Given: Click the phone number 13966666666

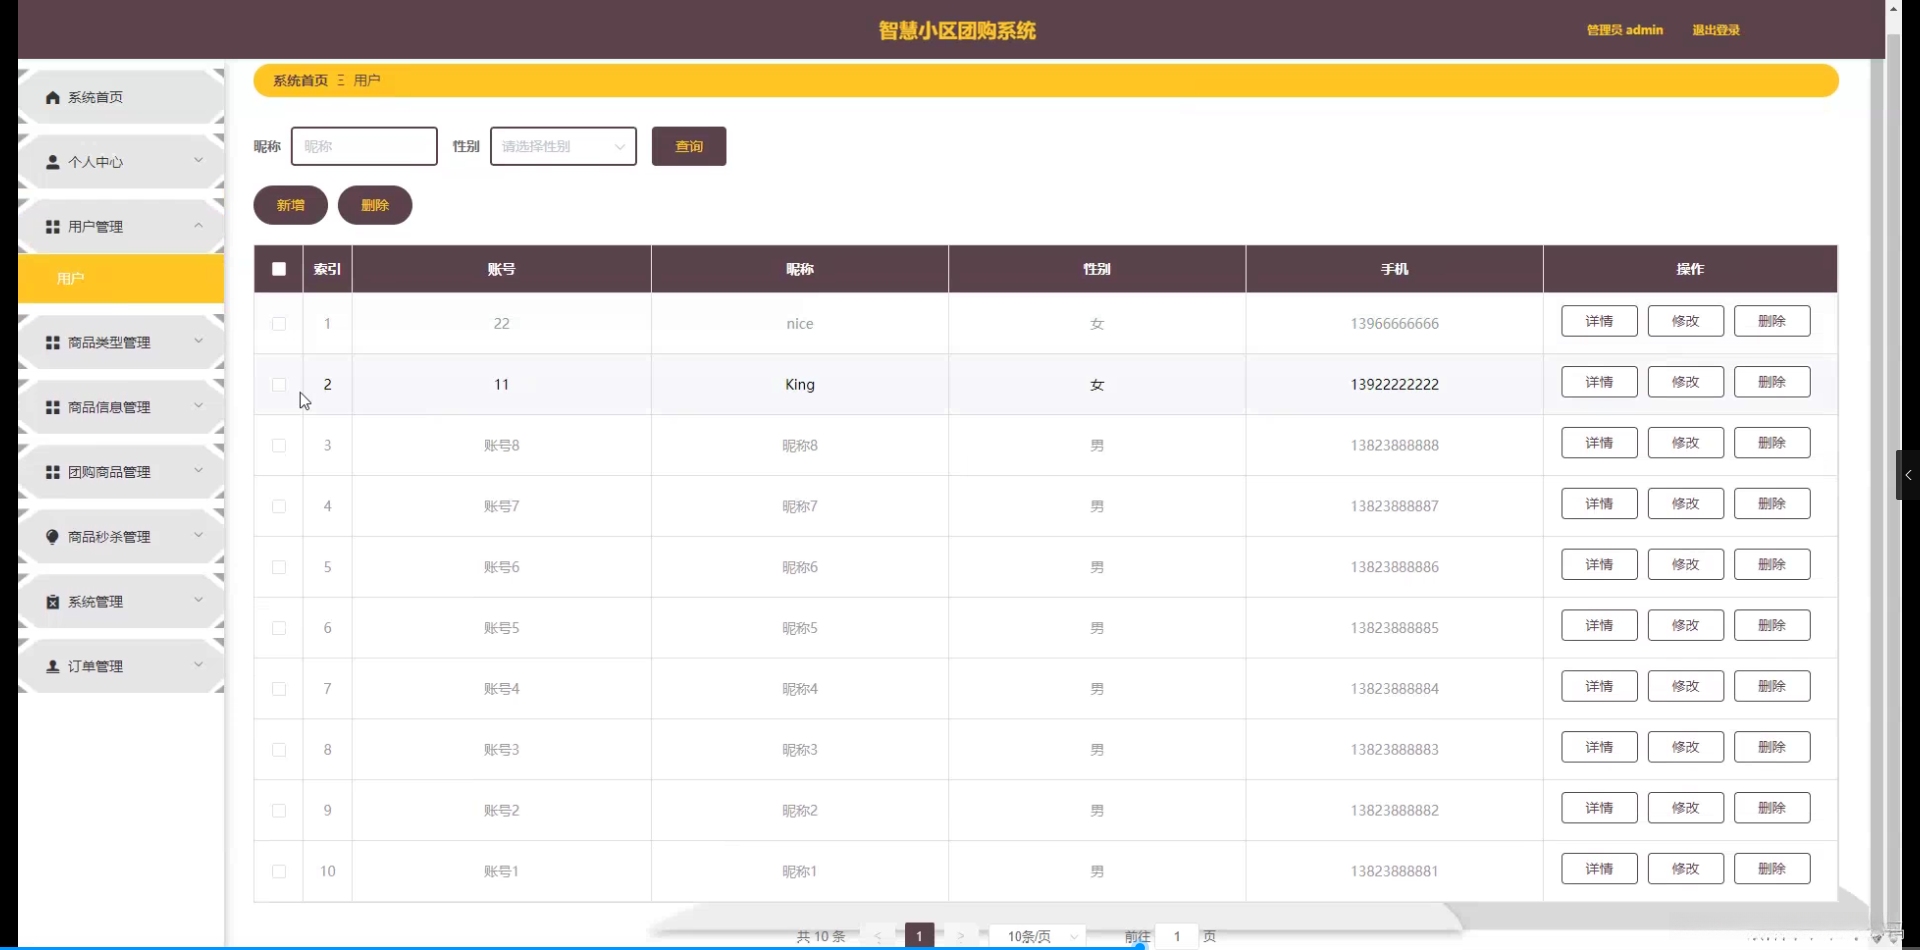Looking at the screenshot, I should (1394, 324).
